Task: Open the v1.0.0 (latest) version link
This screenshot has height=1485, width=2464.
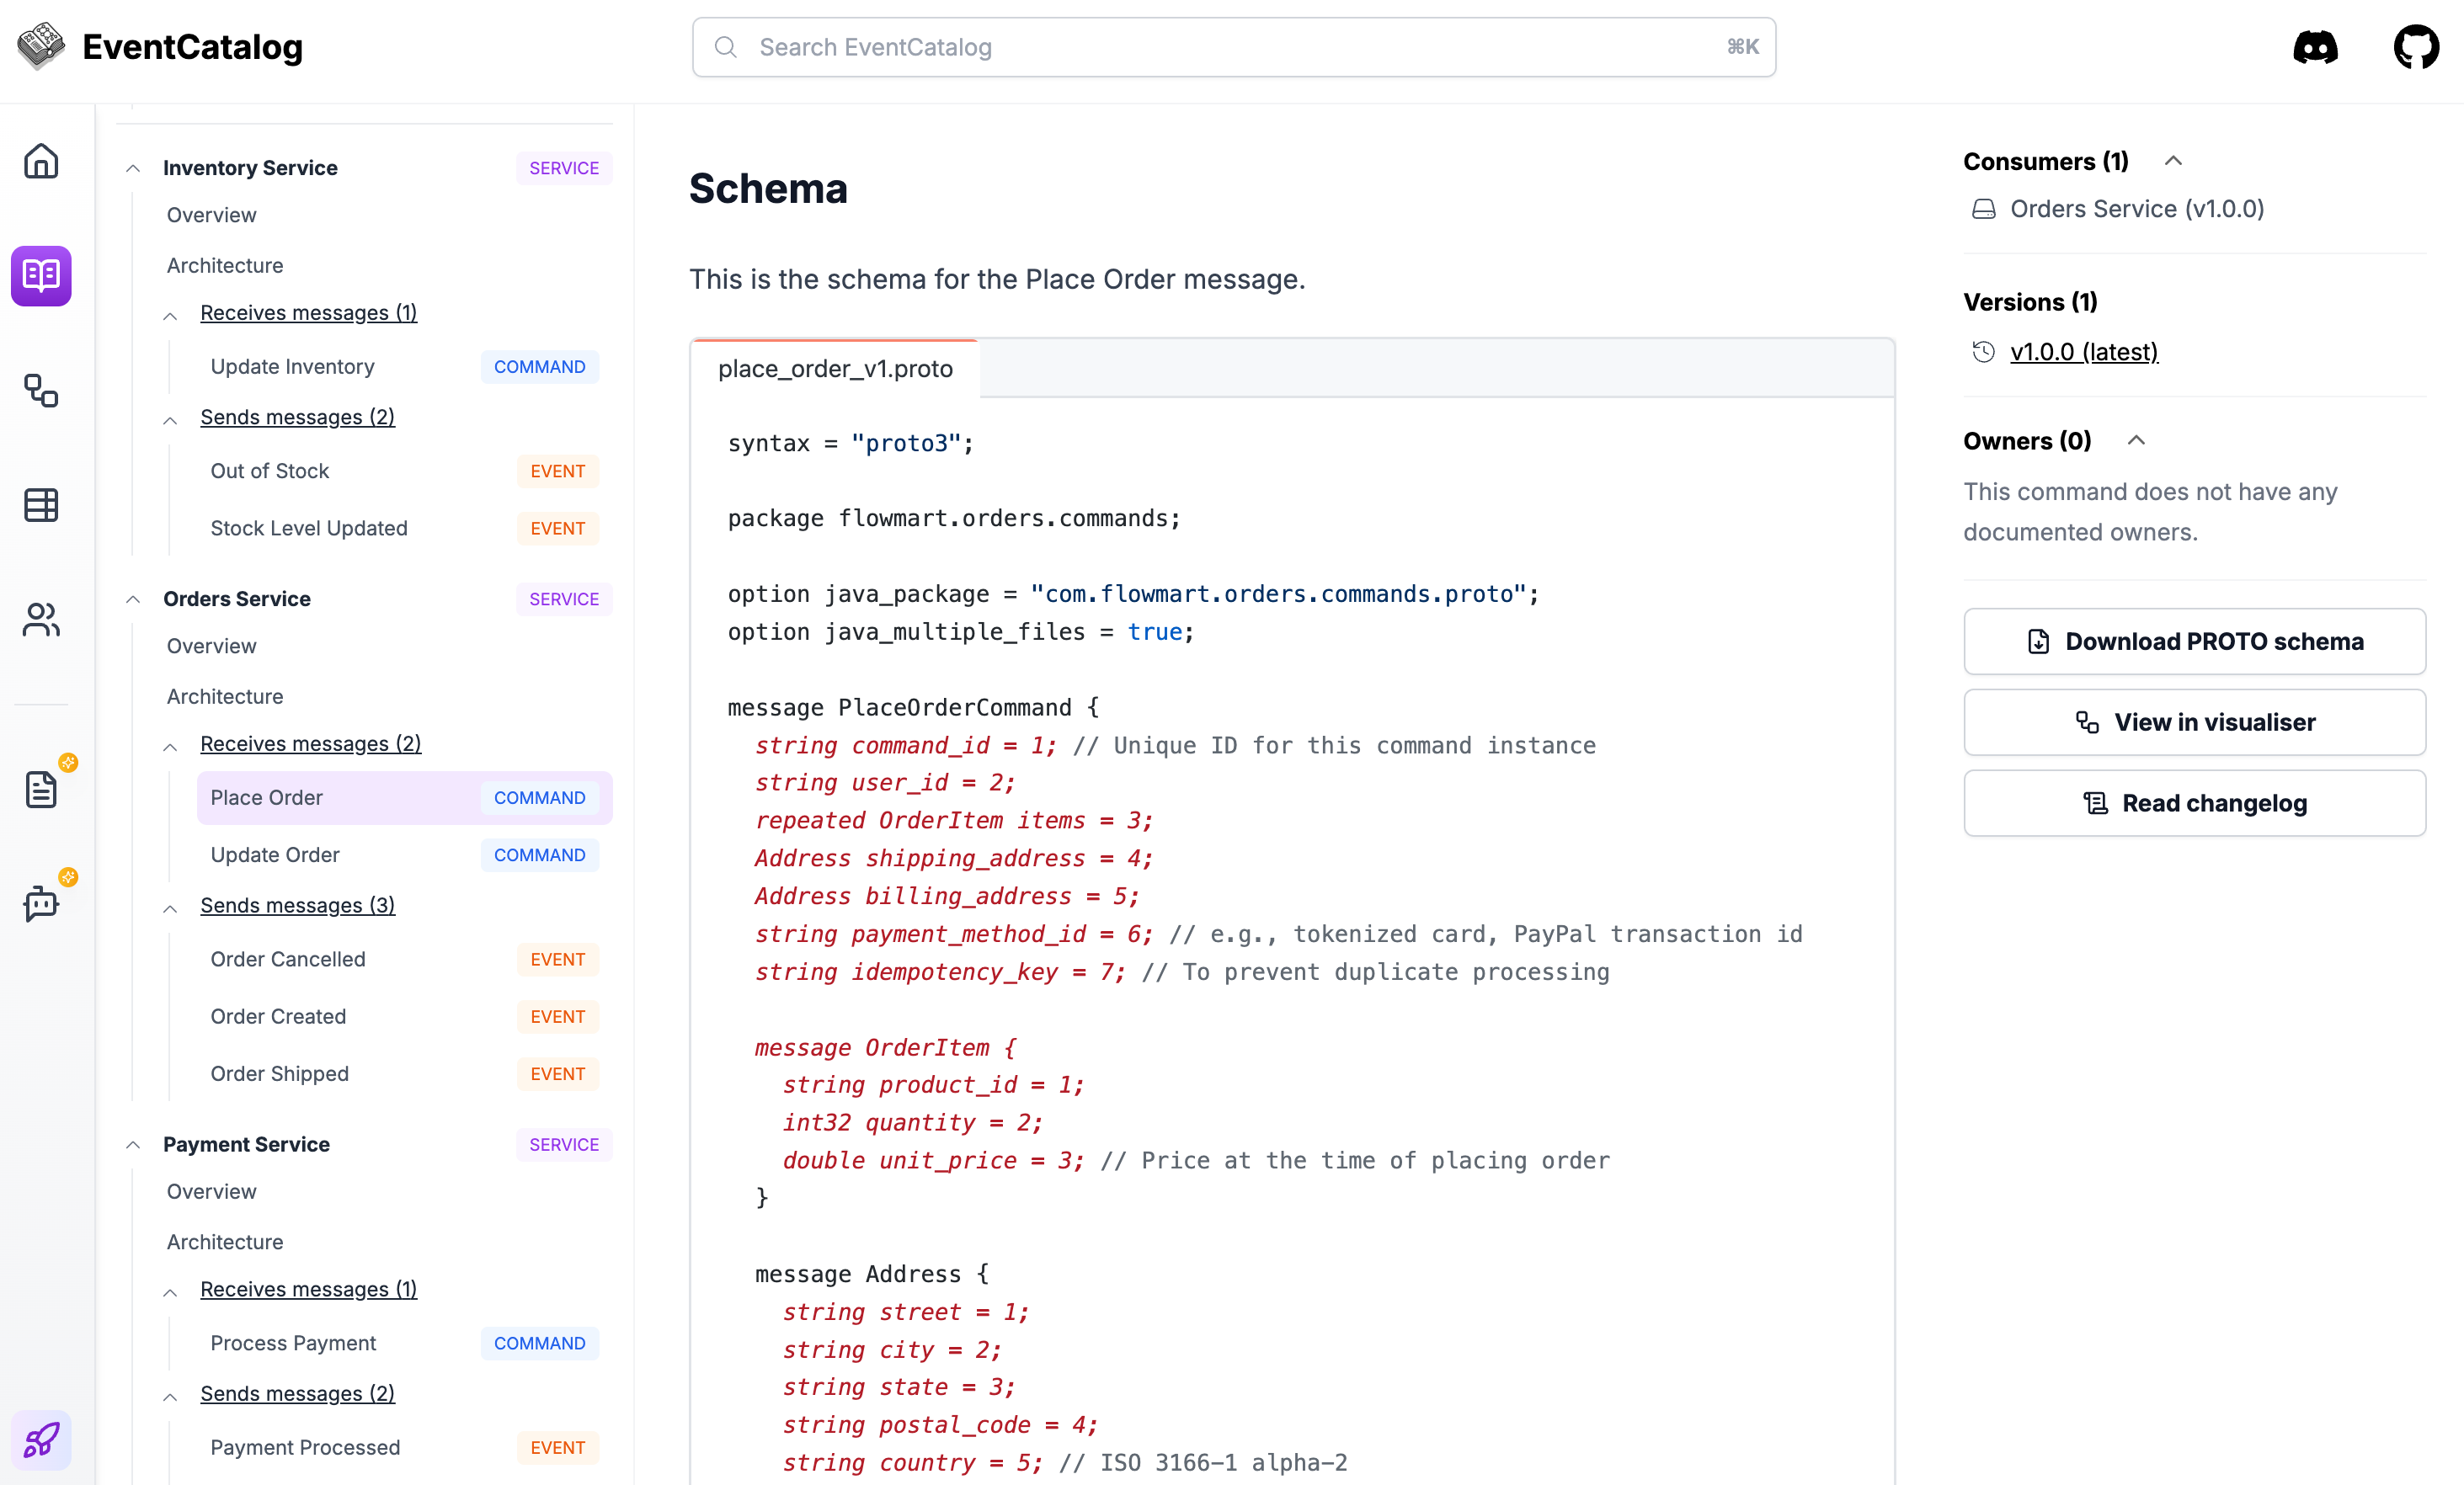Action: [x=2084, y=352]
